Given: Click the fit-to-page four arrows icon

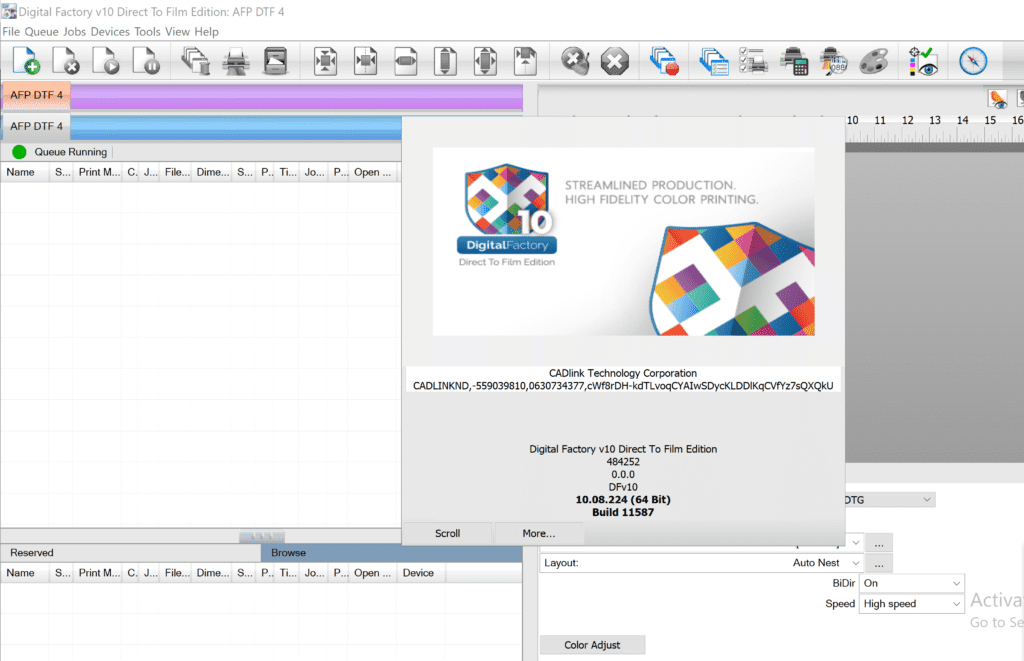Looking at the screenshot, I should click(325, 61).
